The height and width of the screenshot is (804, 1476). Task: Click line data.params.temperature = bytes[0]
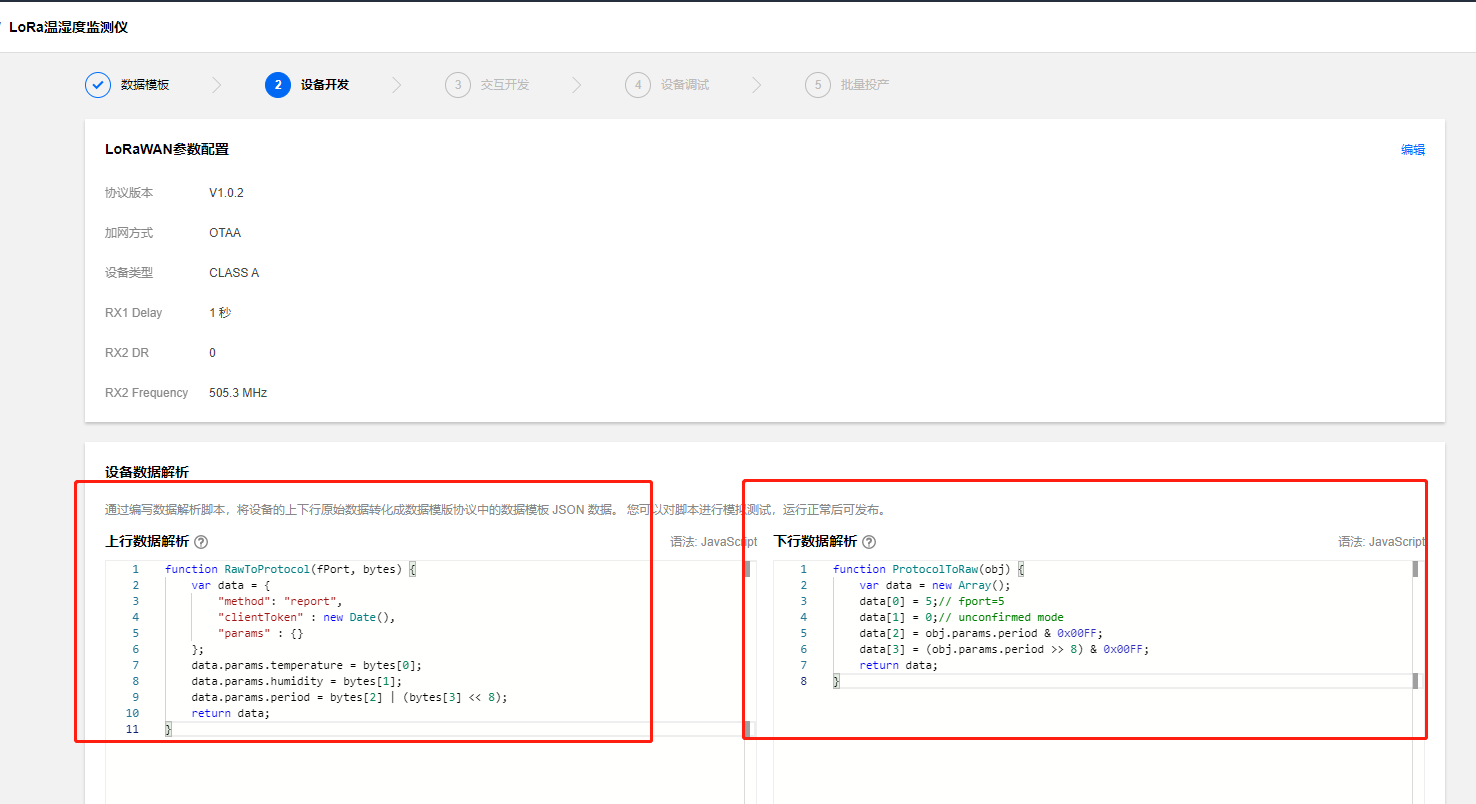coord(307,665)
